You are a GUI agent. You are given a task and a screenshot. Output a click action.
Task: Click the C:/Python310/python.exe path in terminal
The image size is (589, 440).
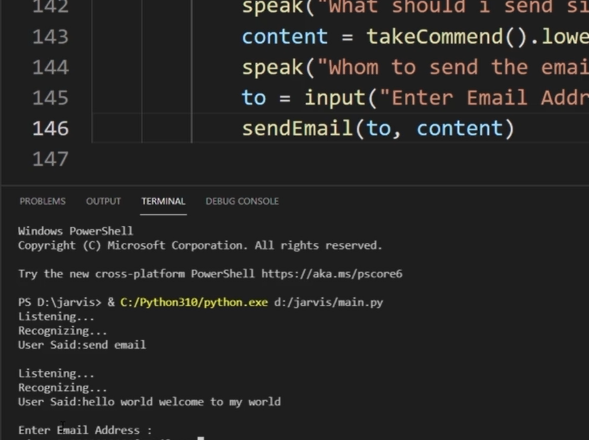[x=194, y=302]
